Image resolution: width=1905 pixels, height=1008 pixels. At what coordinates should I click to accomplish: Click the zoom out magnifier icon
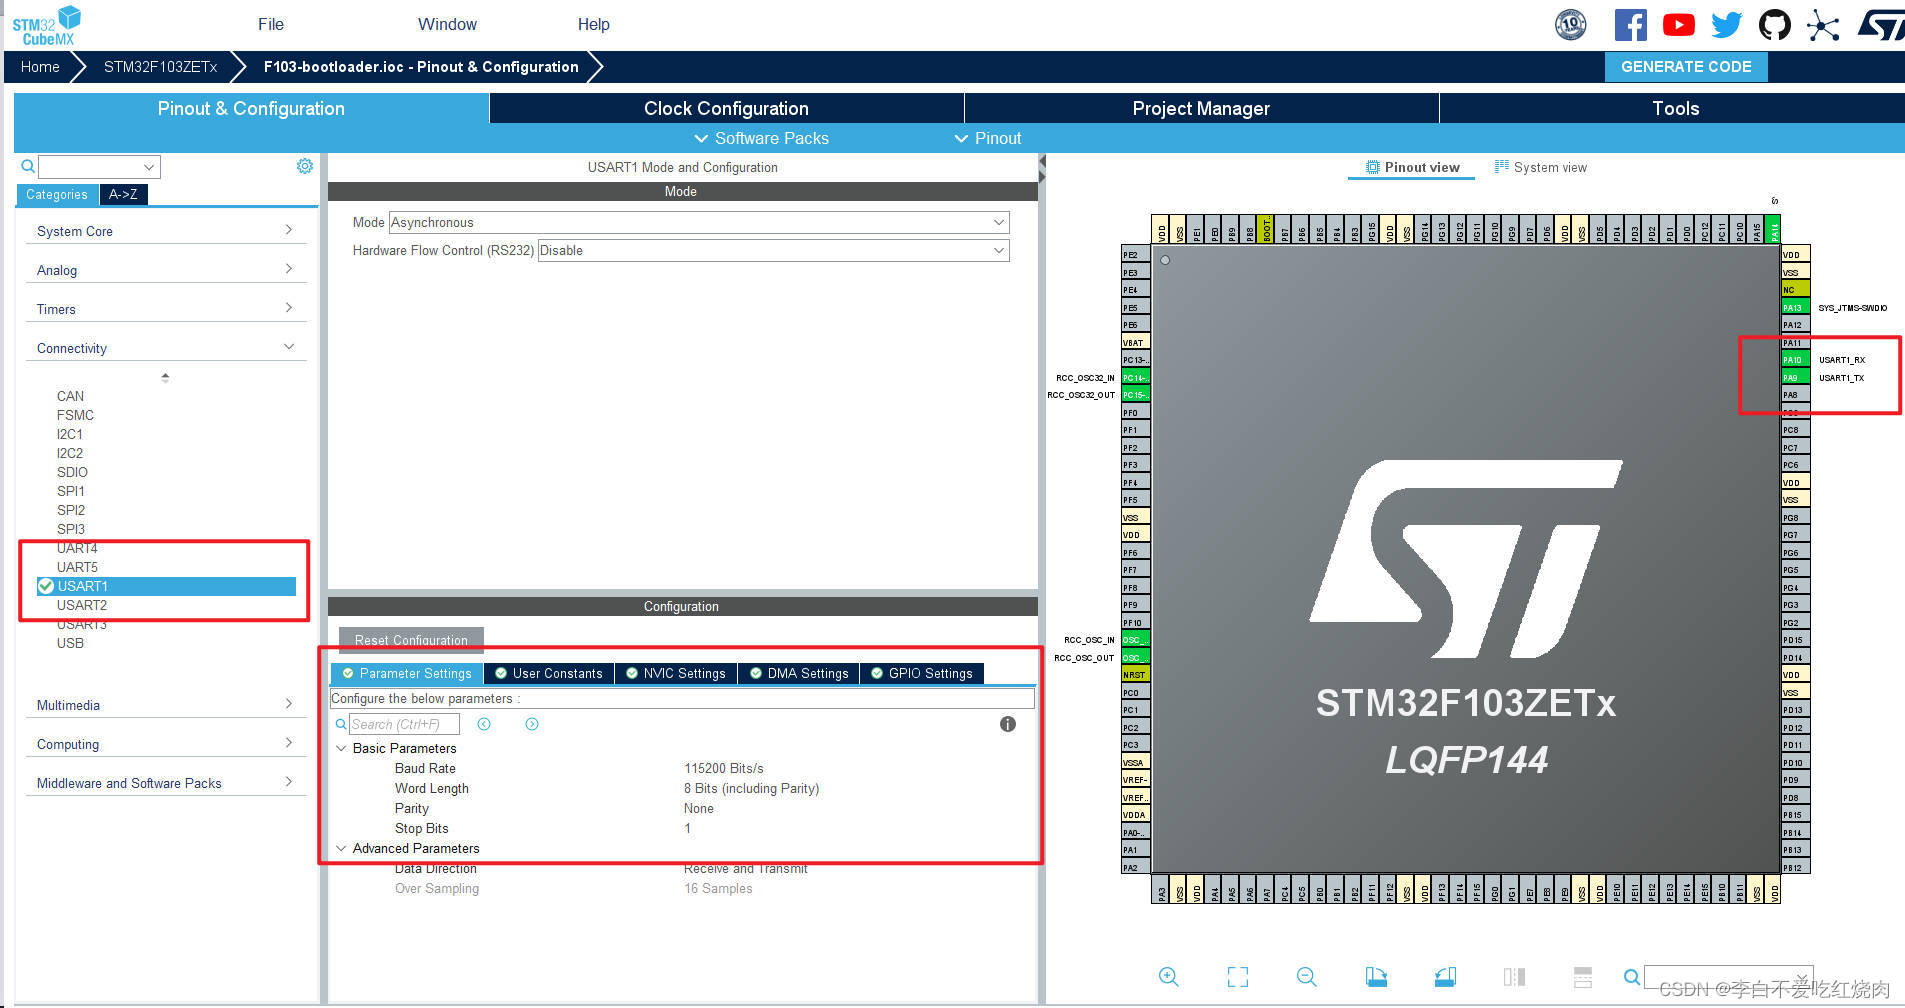click(1306, 977)
